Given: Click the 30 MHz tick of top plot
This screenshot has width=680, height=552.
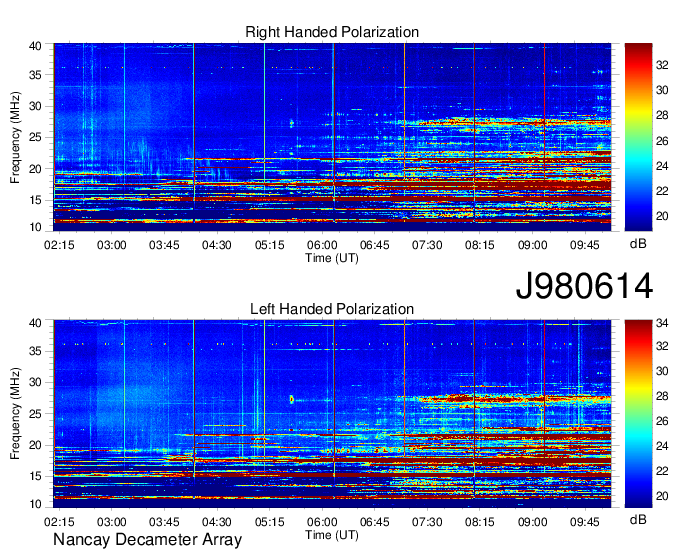Looking at the screenshot, I should [35, 106].
